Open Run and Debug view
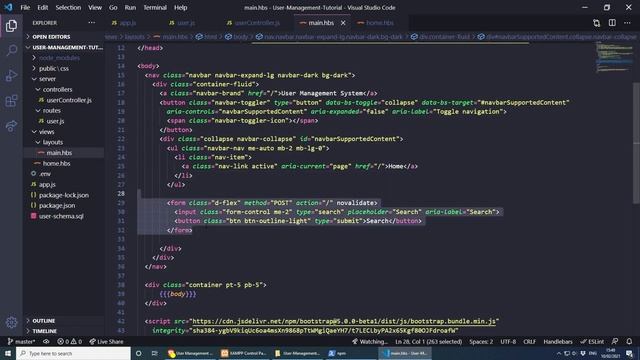The width and height of the screenshot is (640, 360). pyautogui.click(x=11, y=76)
